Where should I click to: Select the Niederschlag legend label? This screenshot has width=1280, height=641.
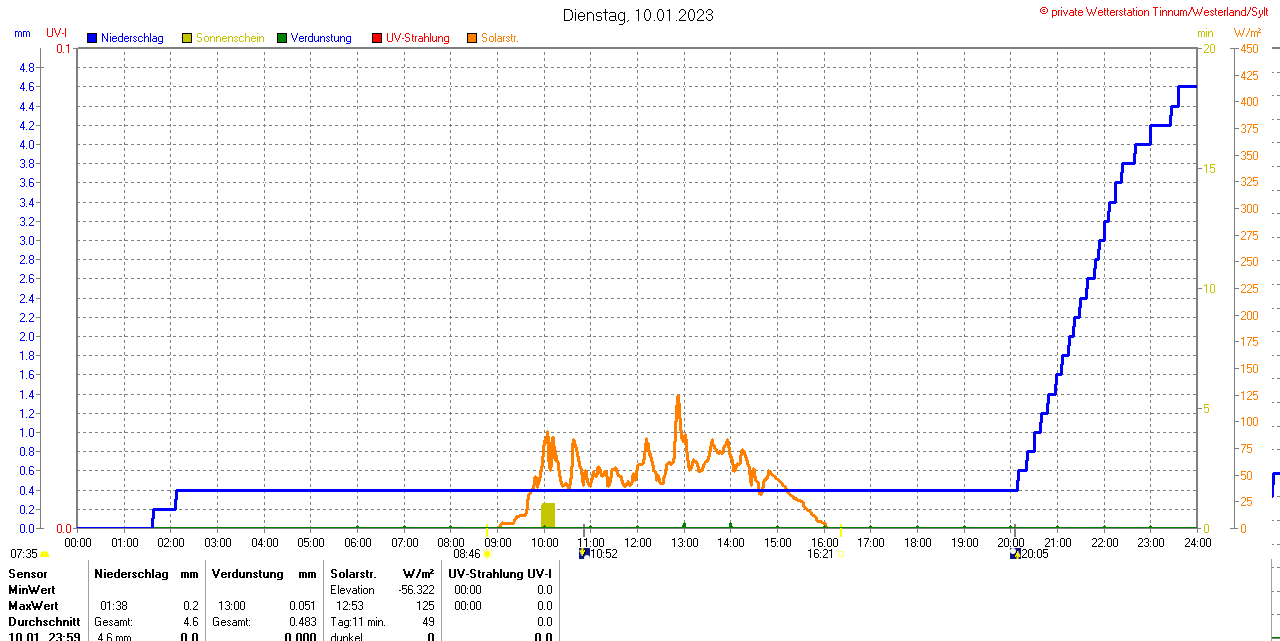pyautogui.click(x=131, y=38)
